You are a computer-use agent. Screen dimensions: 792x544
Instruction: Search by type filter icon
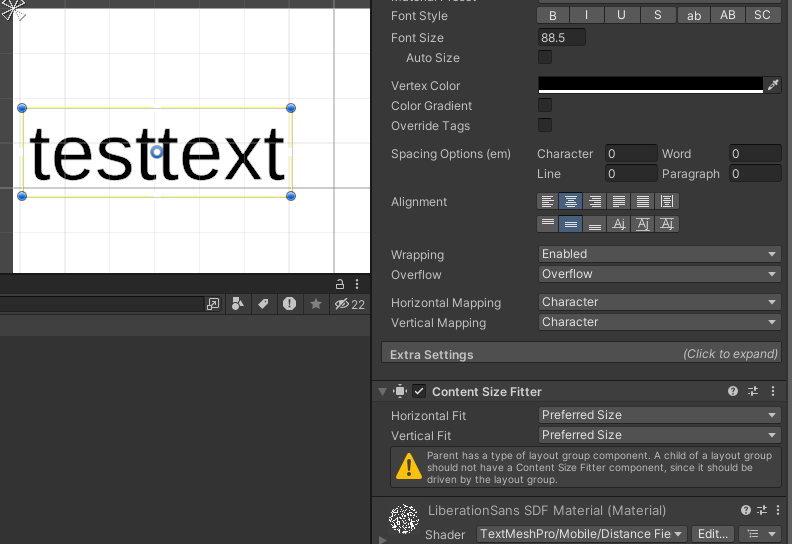click(x=237, y=304)
